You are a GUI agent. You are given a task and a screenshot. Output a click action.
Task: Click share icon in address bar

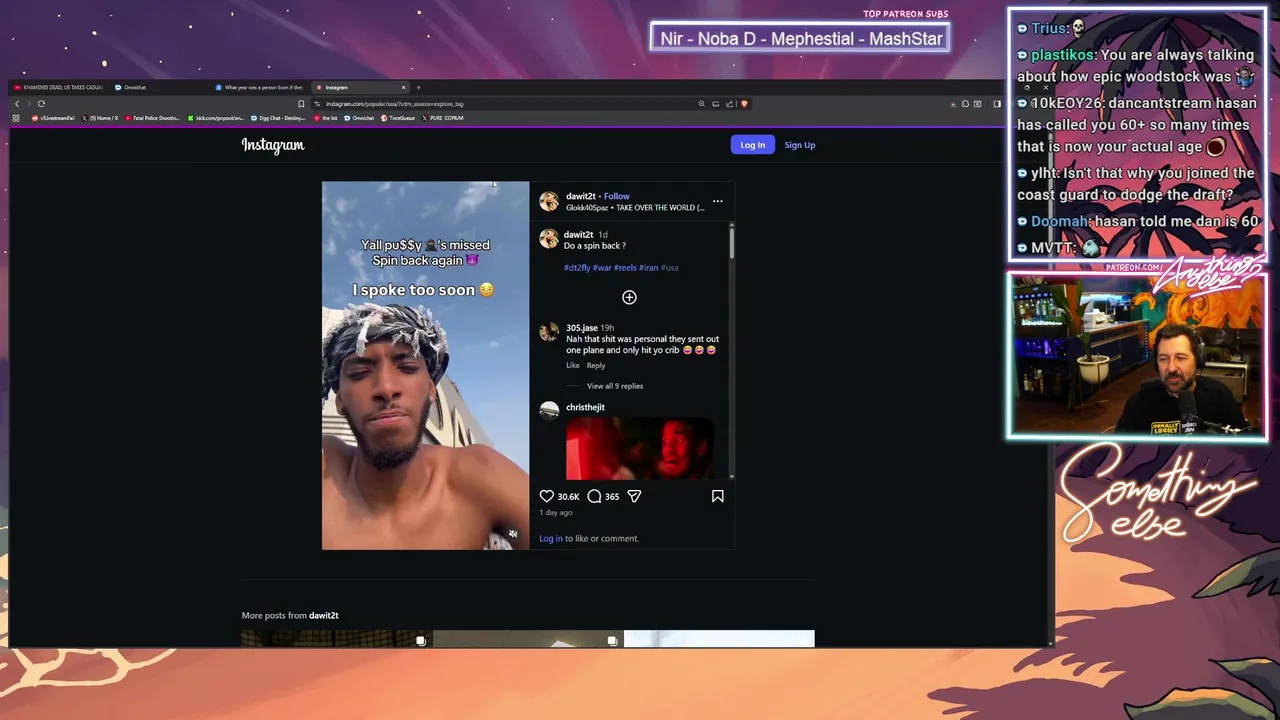730,103
